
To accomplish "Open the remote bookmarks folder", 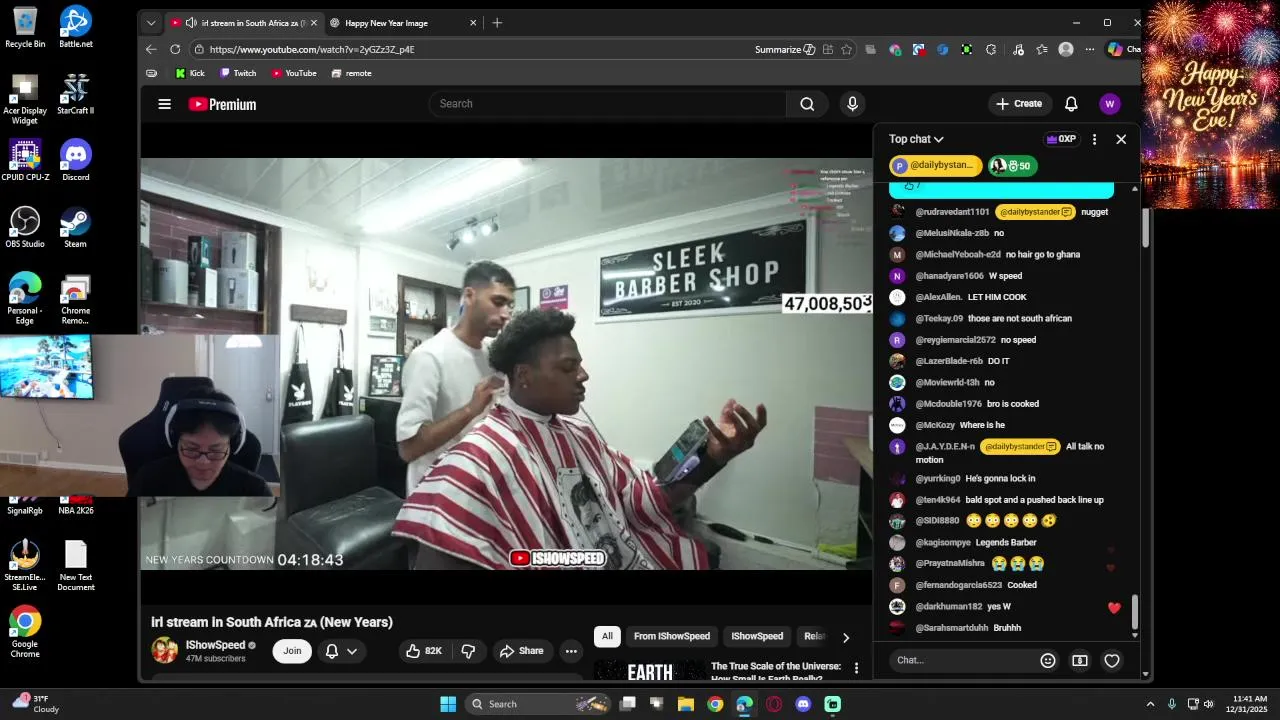I will [352, 73].
